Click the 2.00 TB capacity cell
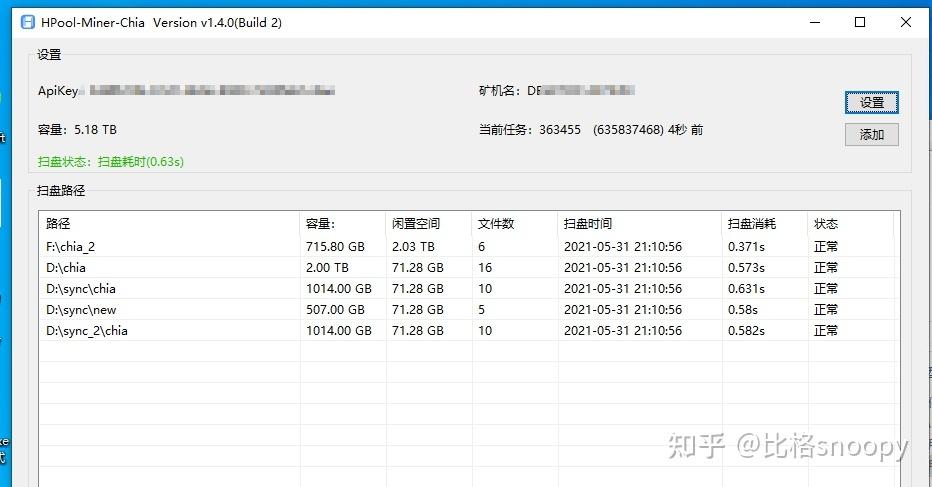 pos(327,268)
